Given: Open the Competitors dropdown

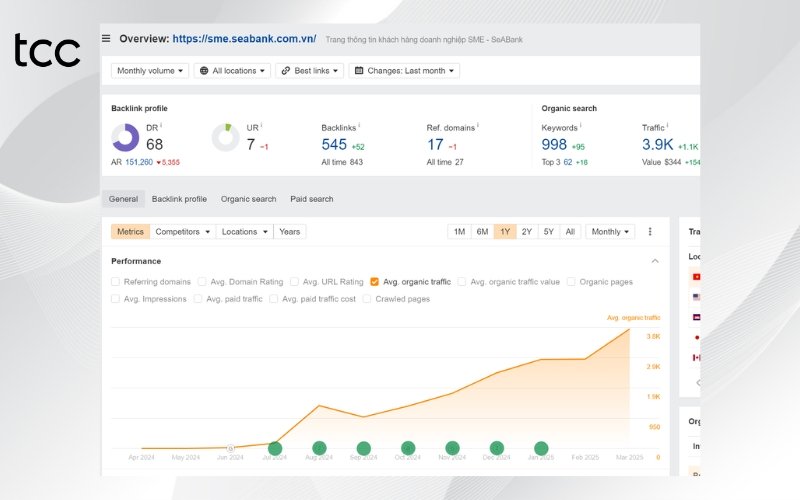Looking at the screenshot, I should [x=183, y=232].
